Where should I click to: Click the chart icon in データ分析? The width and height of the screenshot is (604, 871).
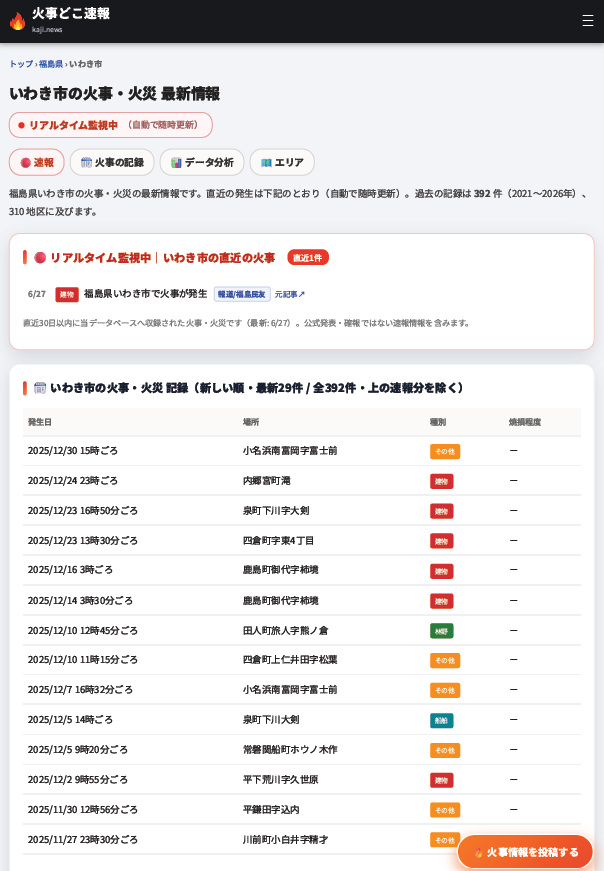(176, 162)
